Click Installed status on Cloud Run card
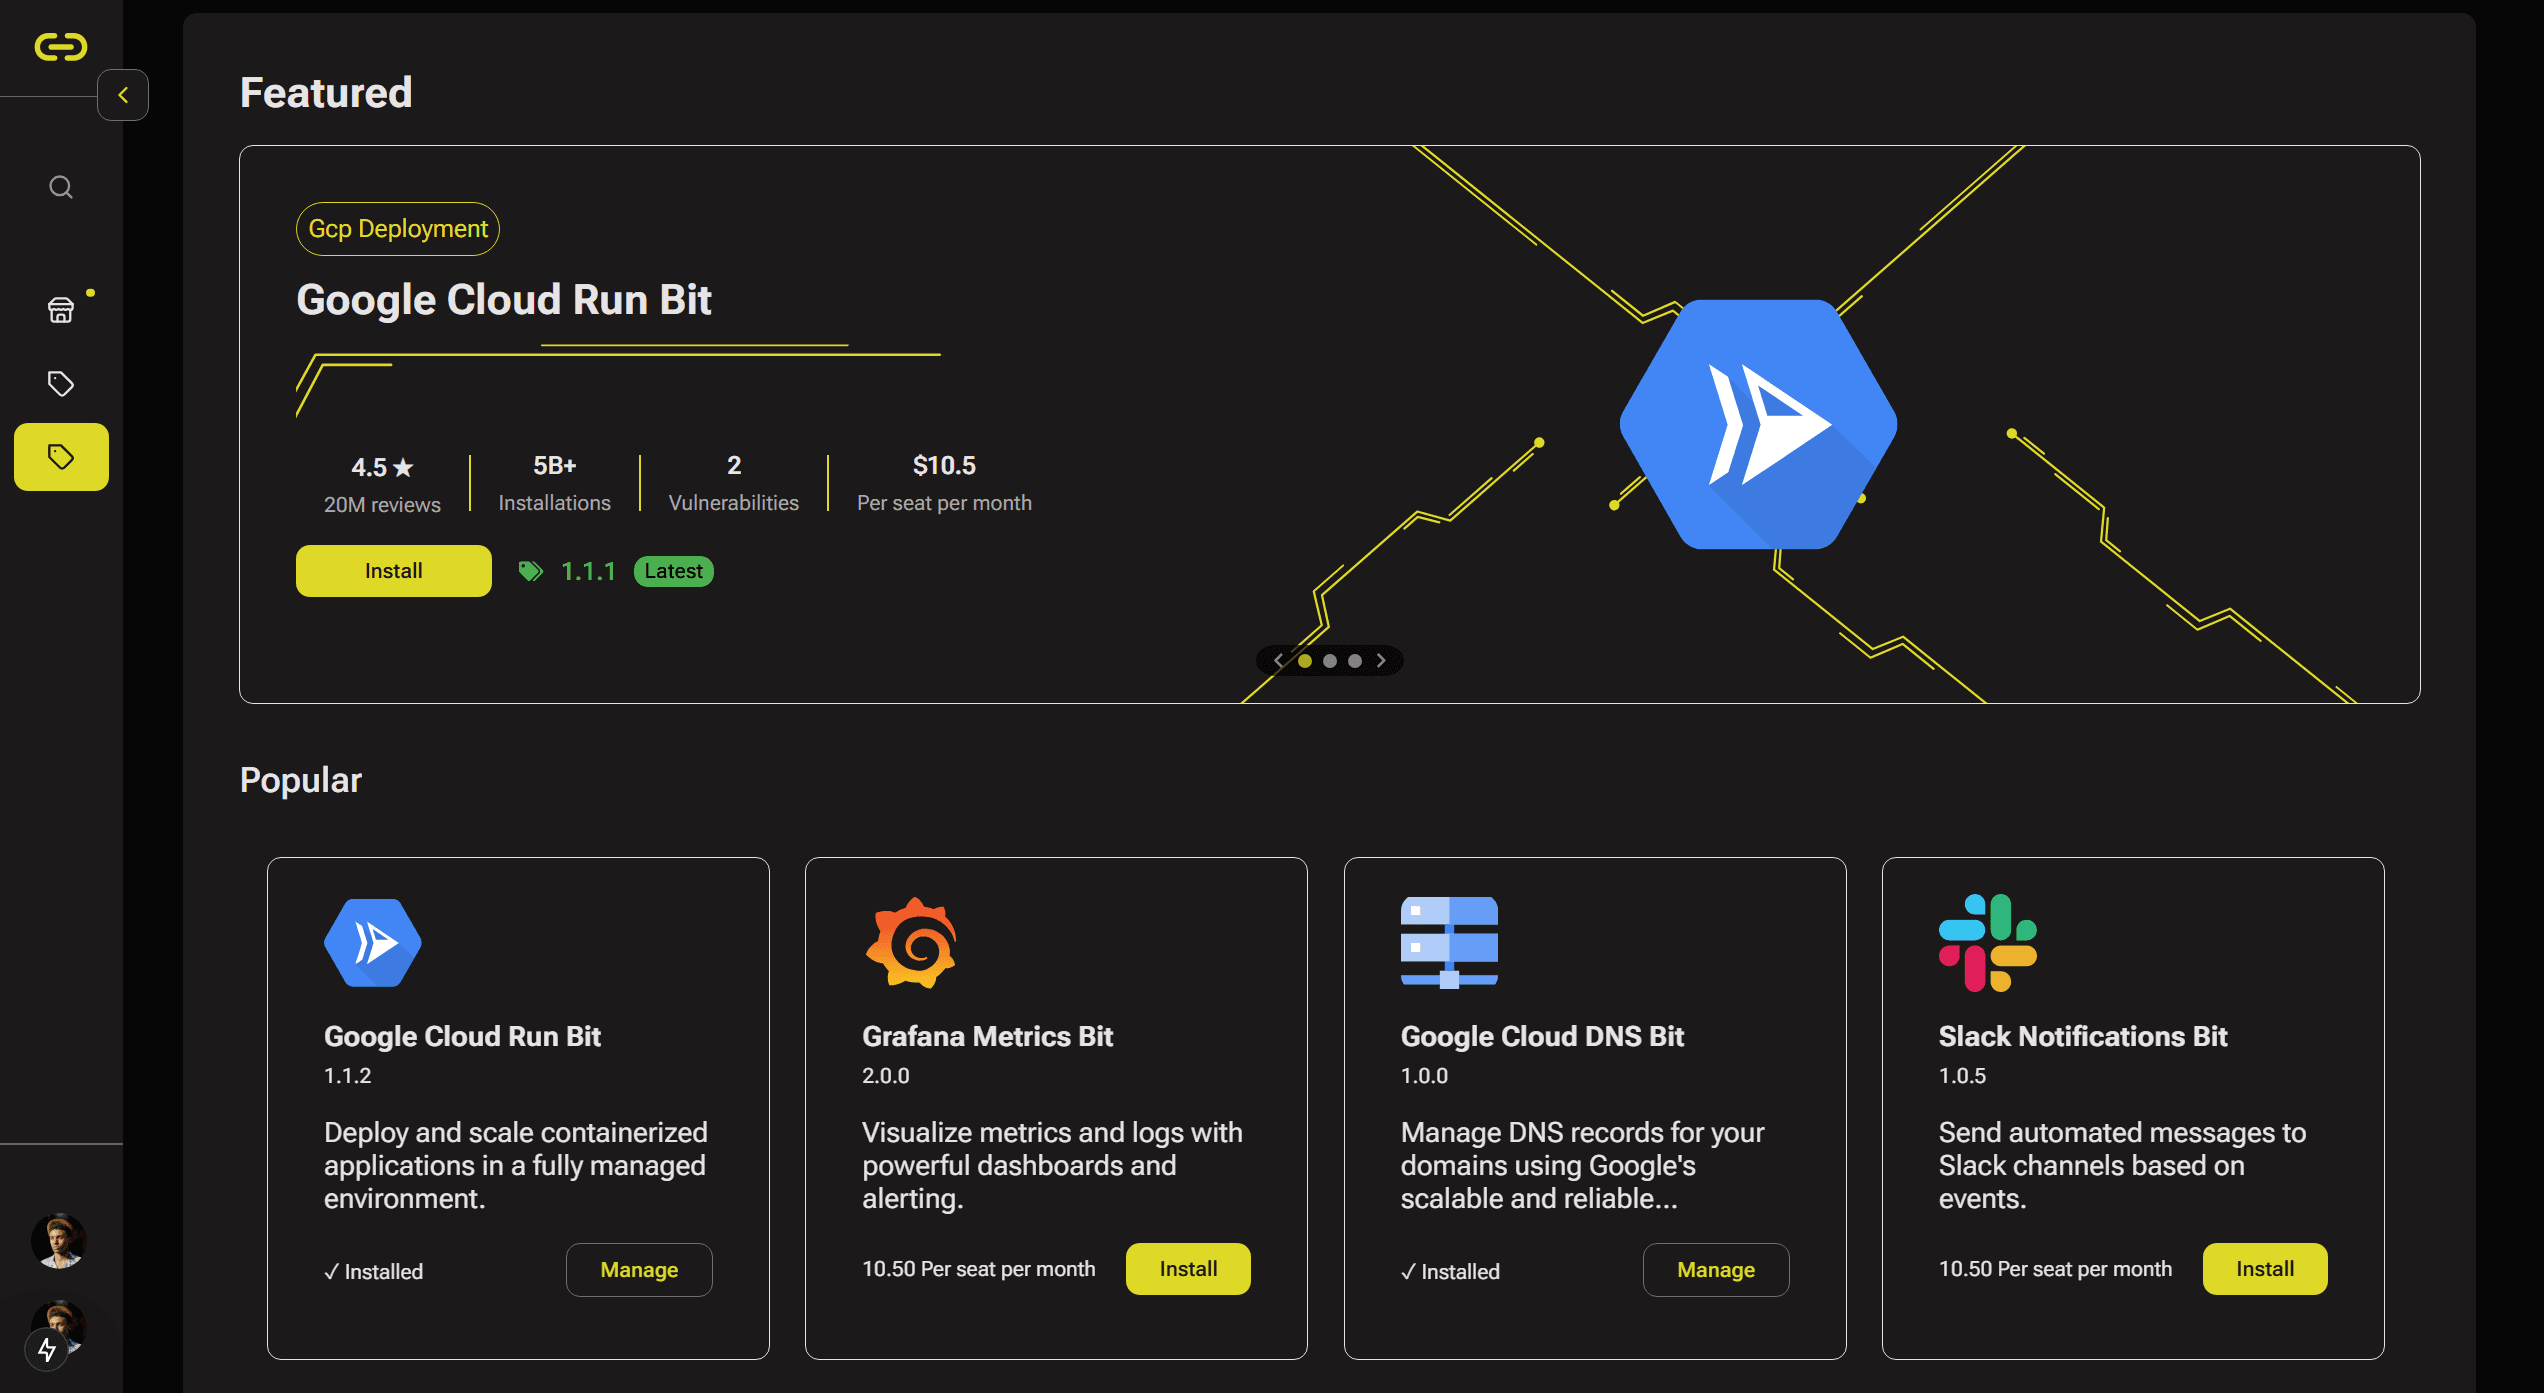Screen dimensions: 2544x1393 [373, 1272]
